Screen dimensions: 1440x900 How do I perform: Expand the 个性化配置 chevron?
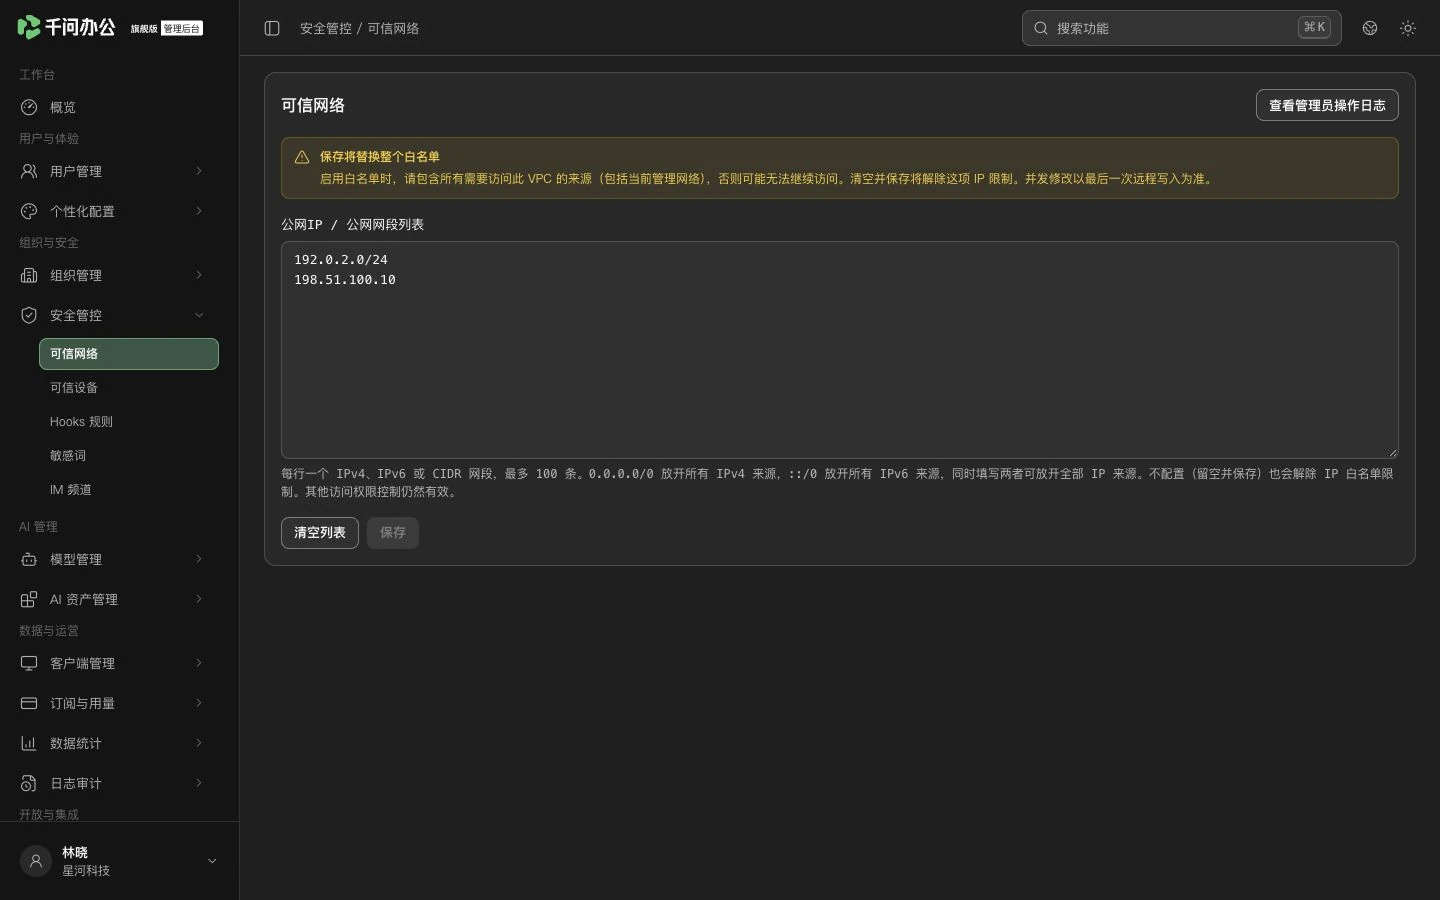pos(199,211)
